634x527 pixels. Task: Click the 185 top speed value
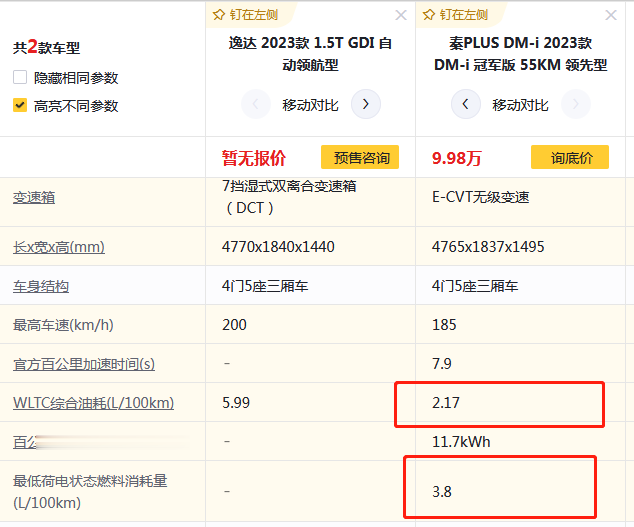[x=444, y=325]
